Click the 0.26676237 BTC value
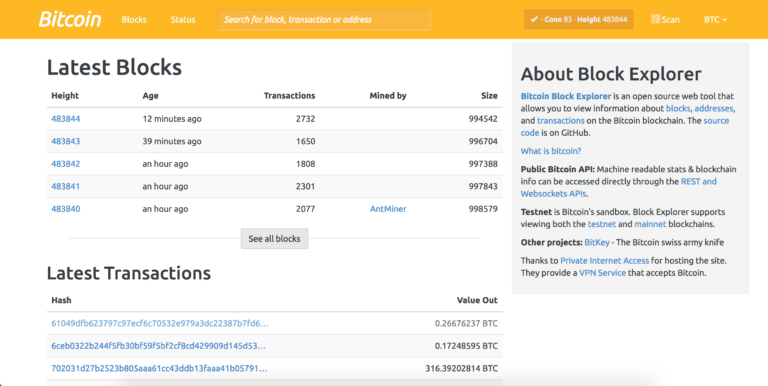Image resolution: width=768 pixels, height=386 pixels. click(466, 323)
